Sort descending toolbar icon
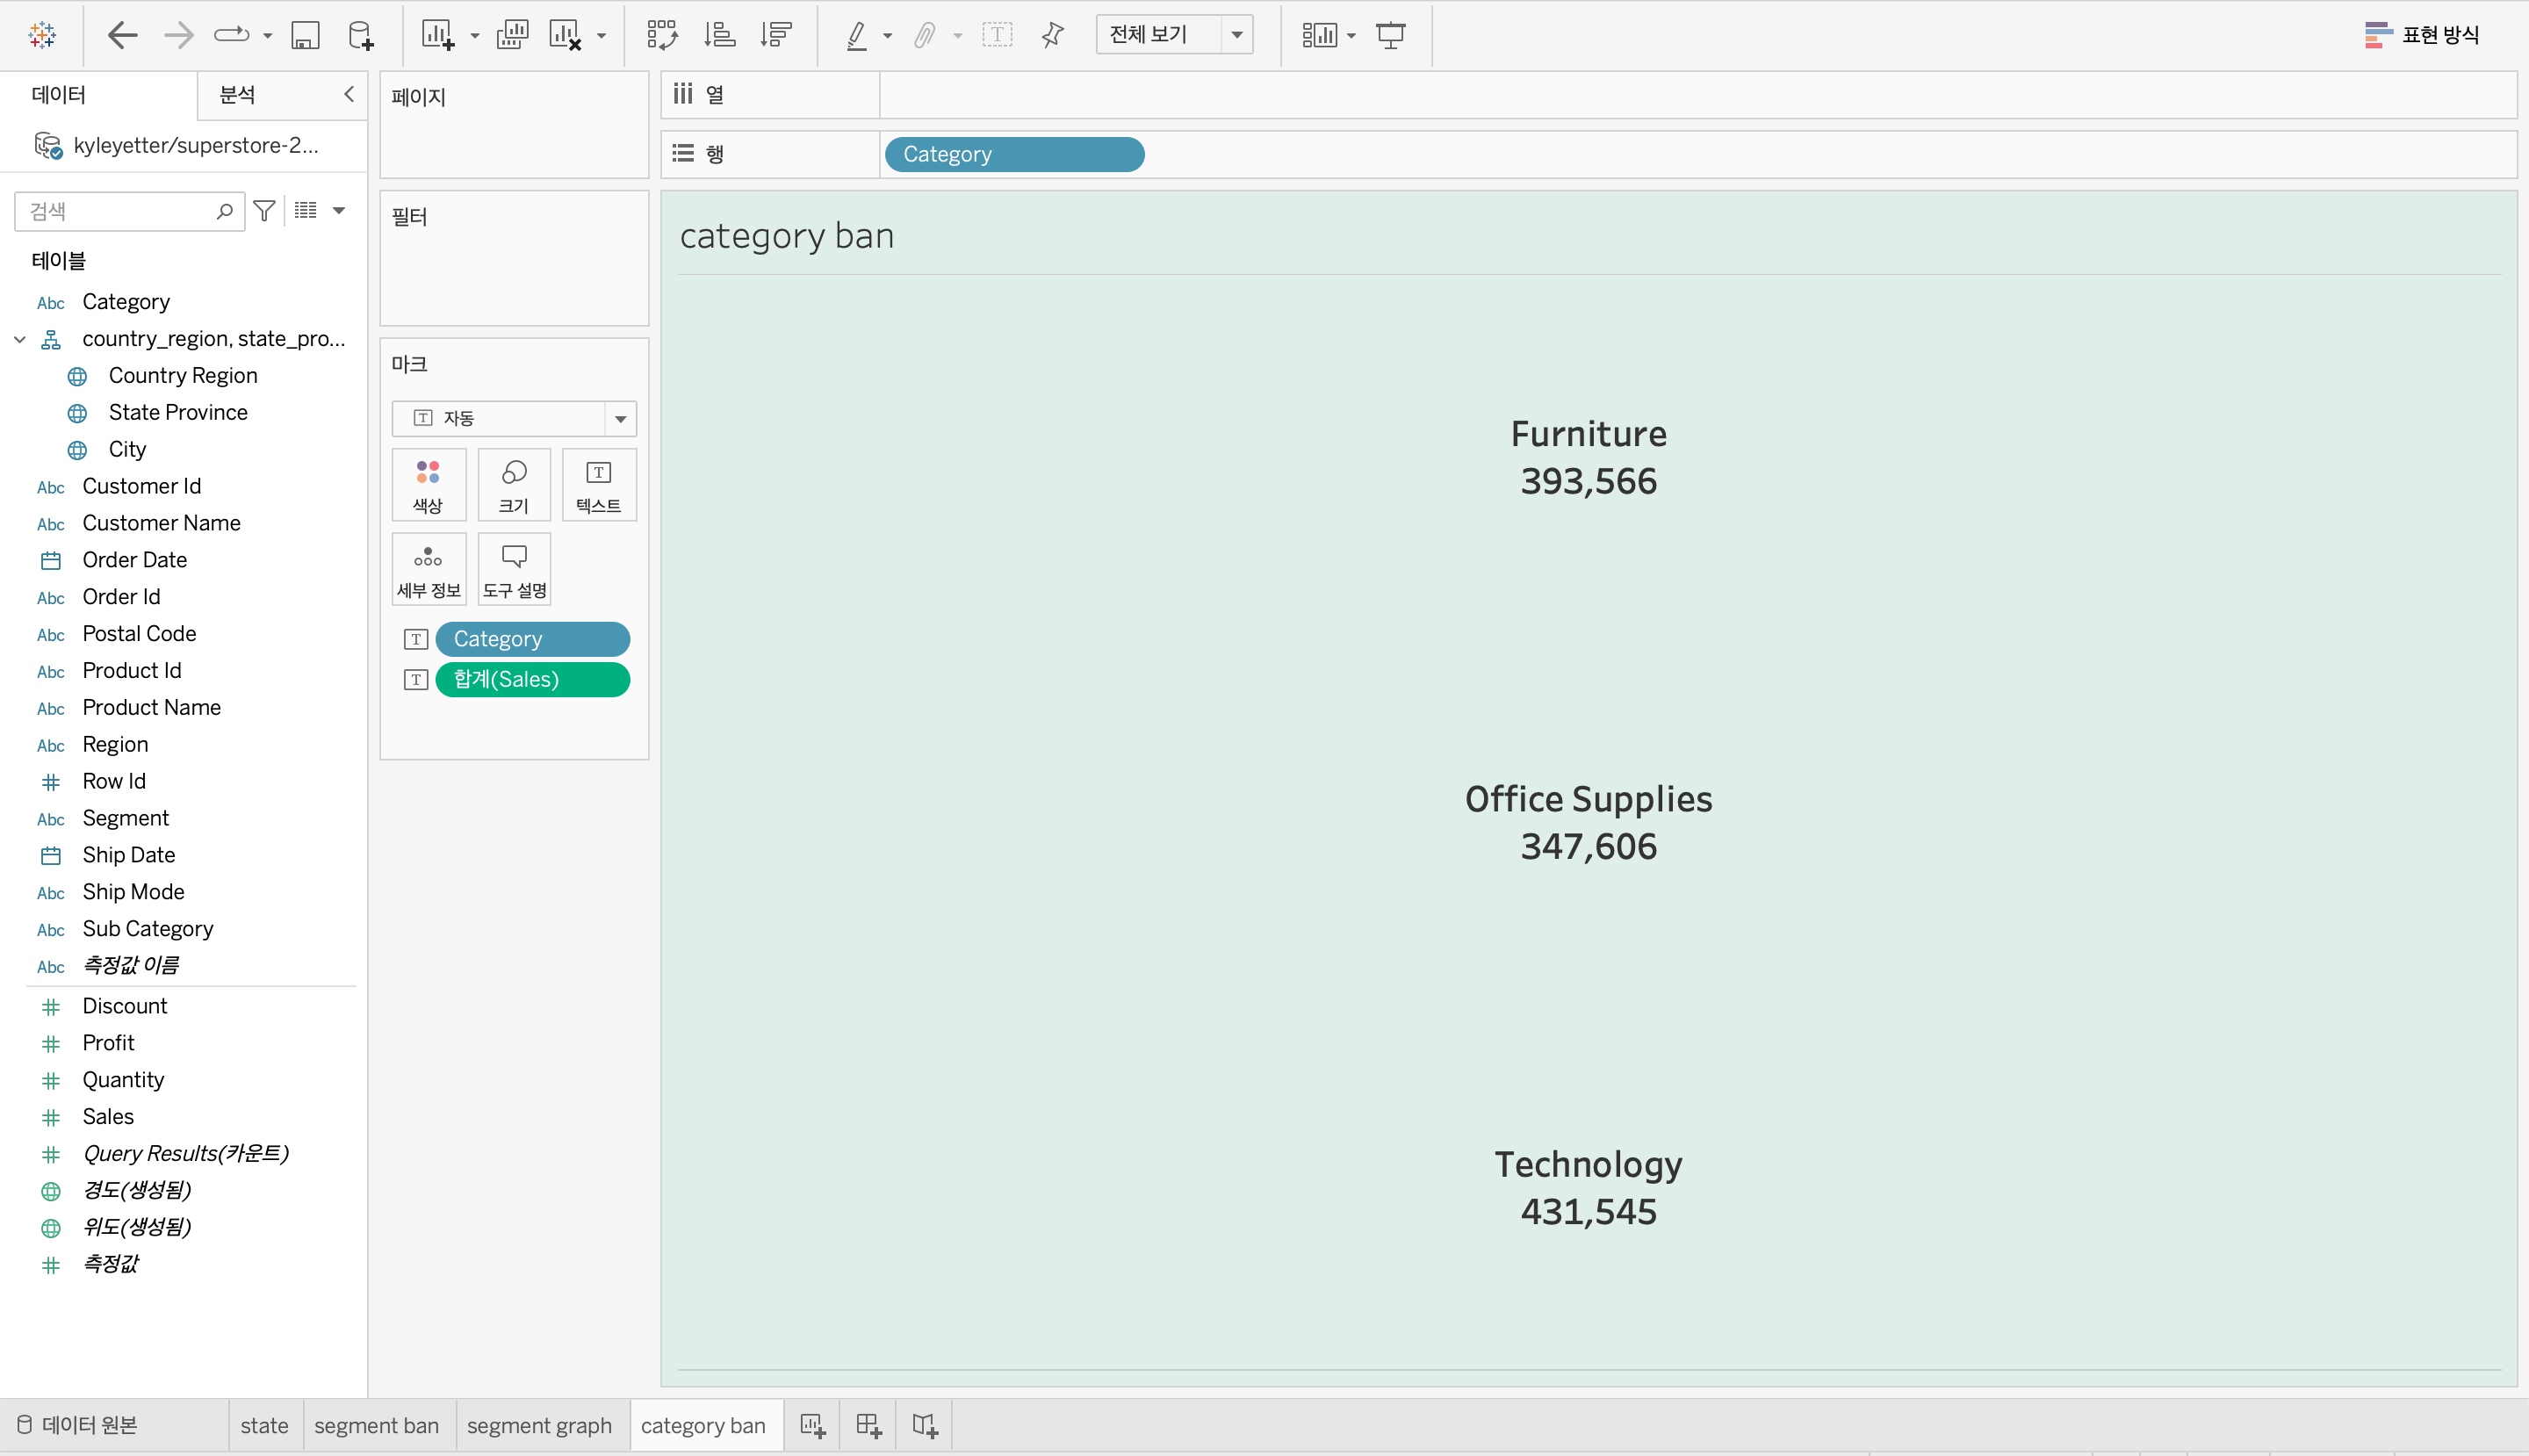The image size is (2529, 1456). click(776, 36)
